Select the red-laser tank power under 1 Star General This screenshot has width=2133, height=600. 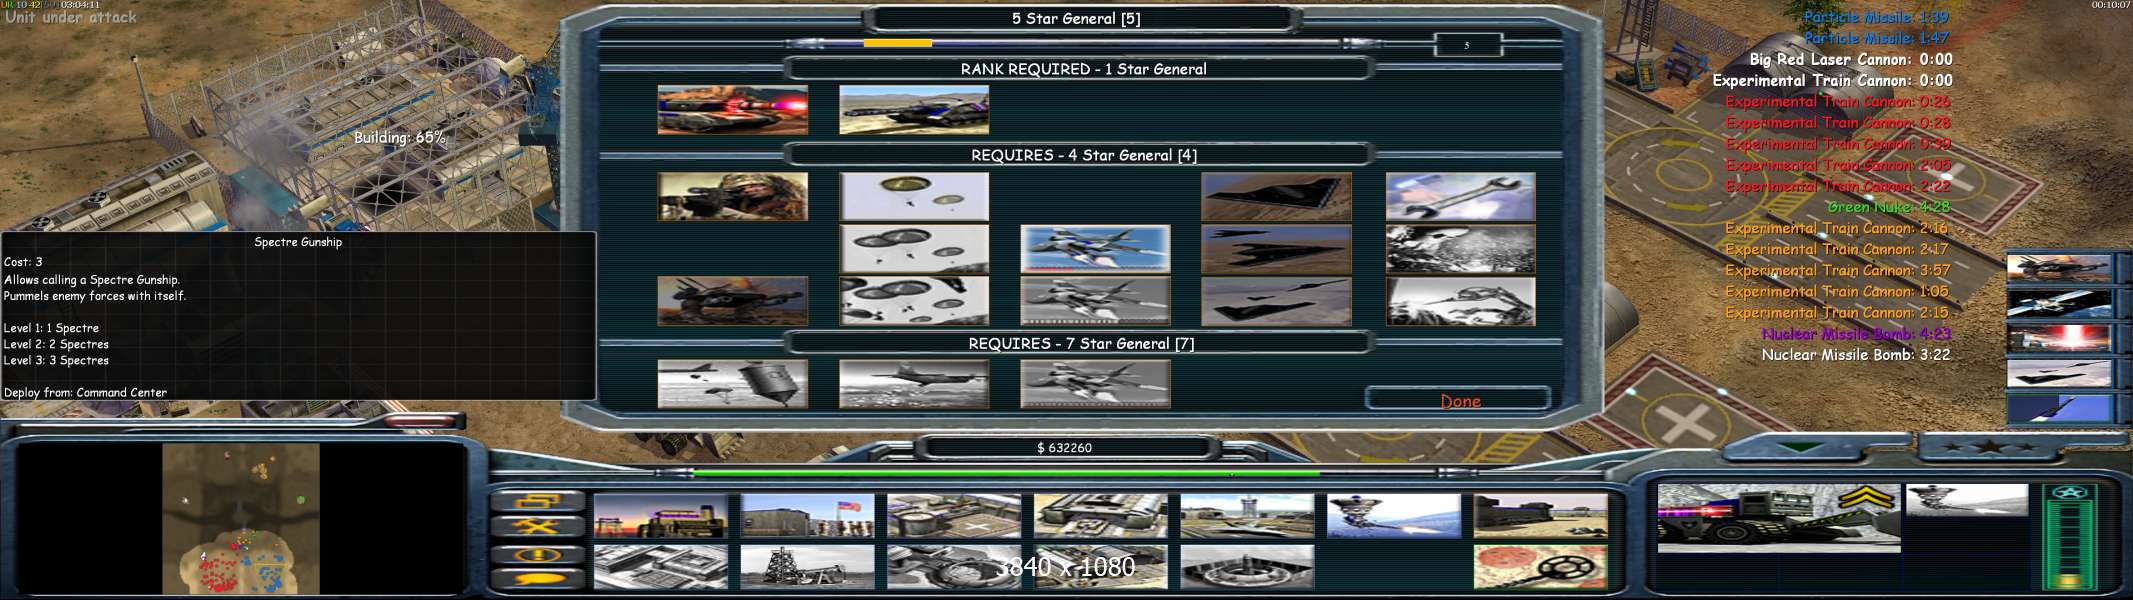[732, 110]
